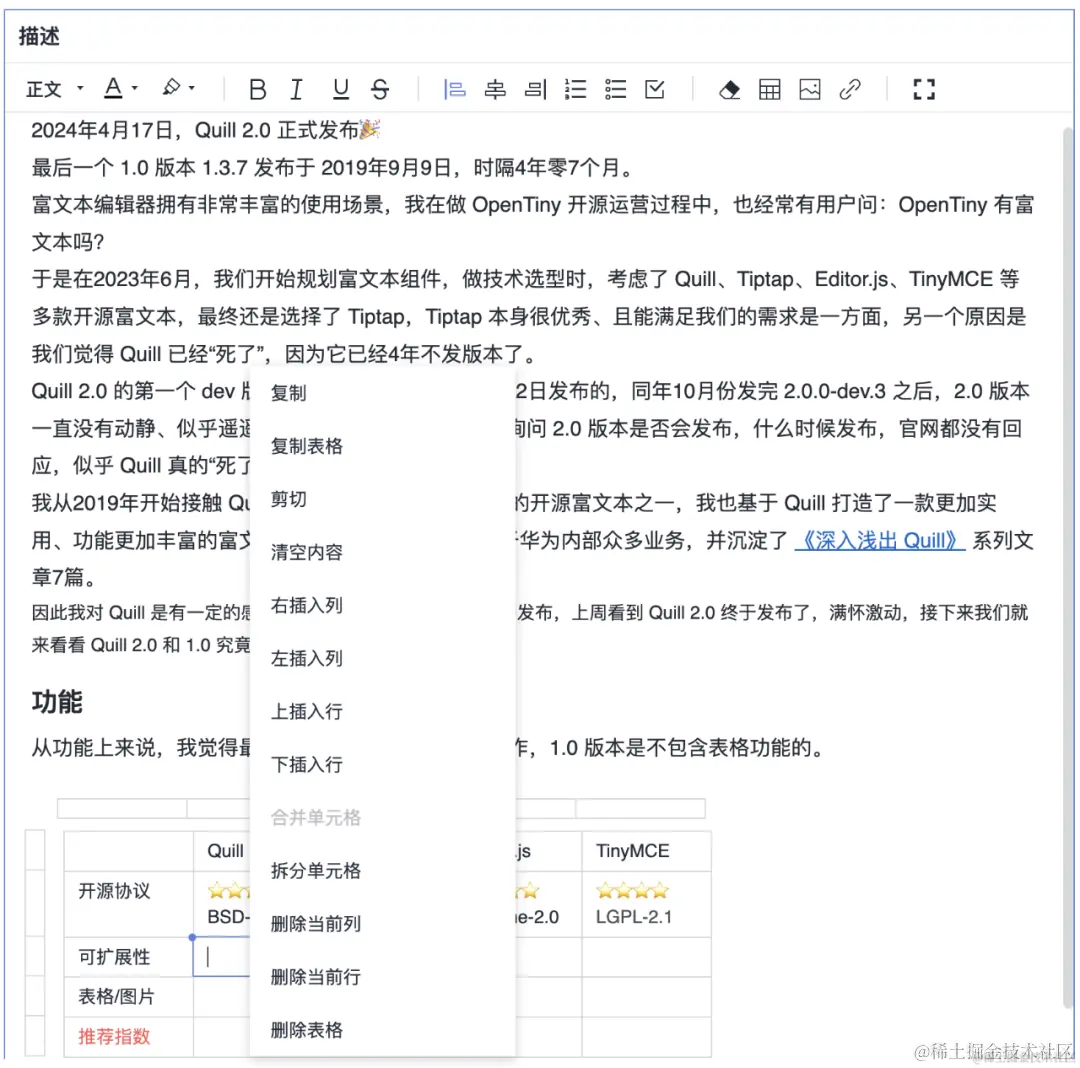Toggle underline formatting button
The height and width of the screenshot is (1068, 1080).
340,90
